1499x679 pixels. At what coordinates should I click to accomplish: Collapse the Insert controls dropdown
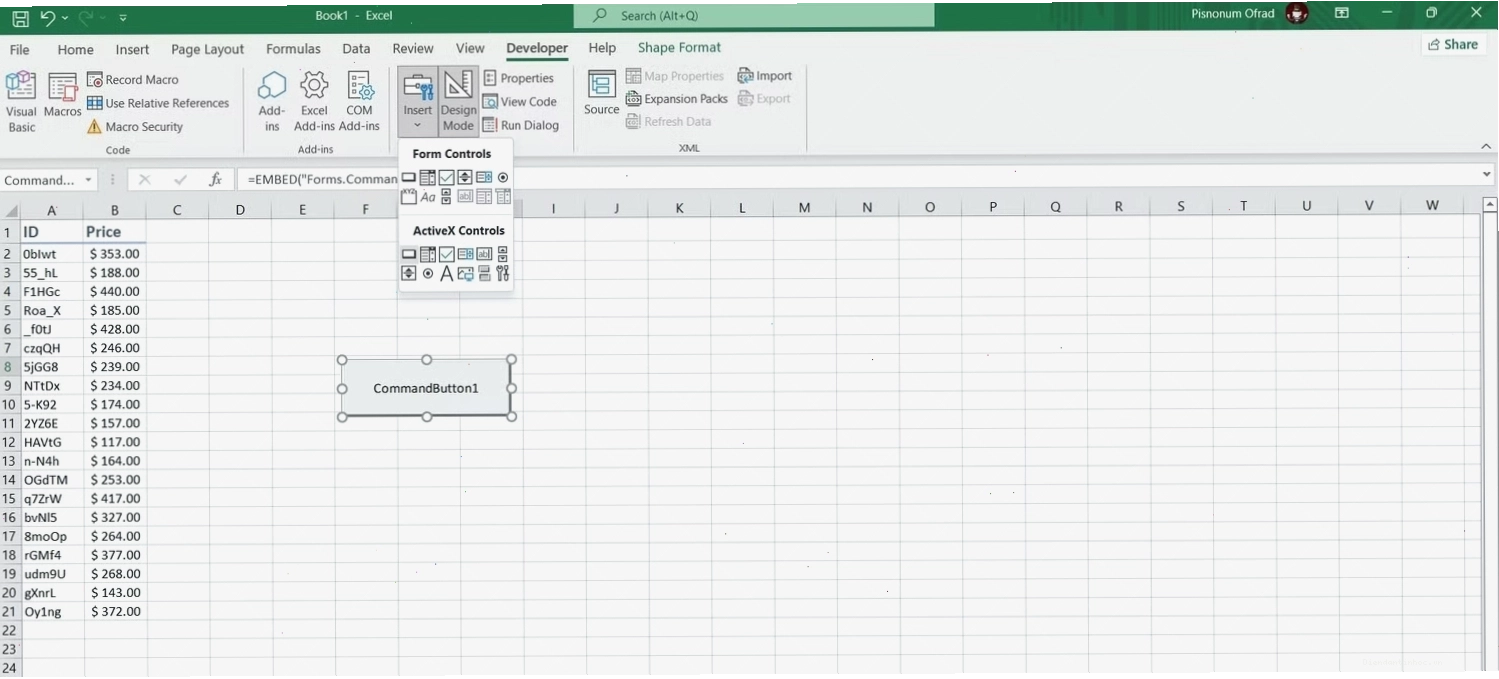point(417,102)
